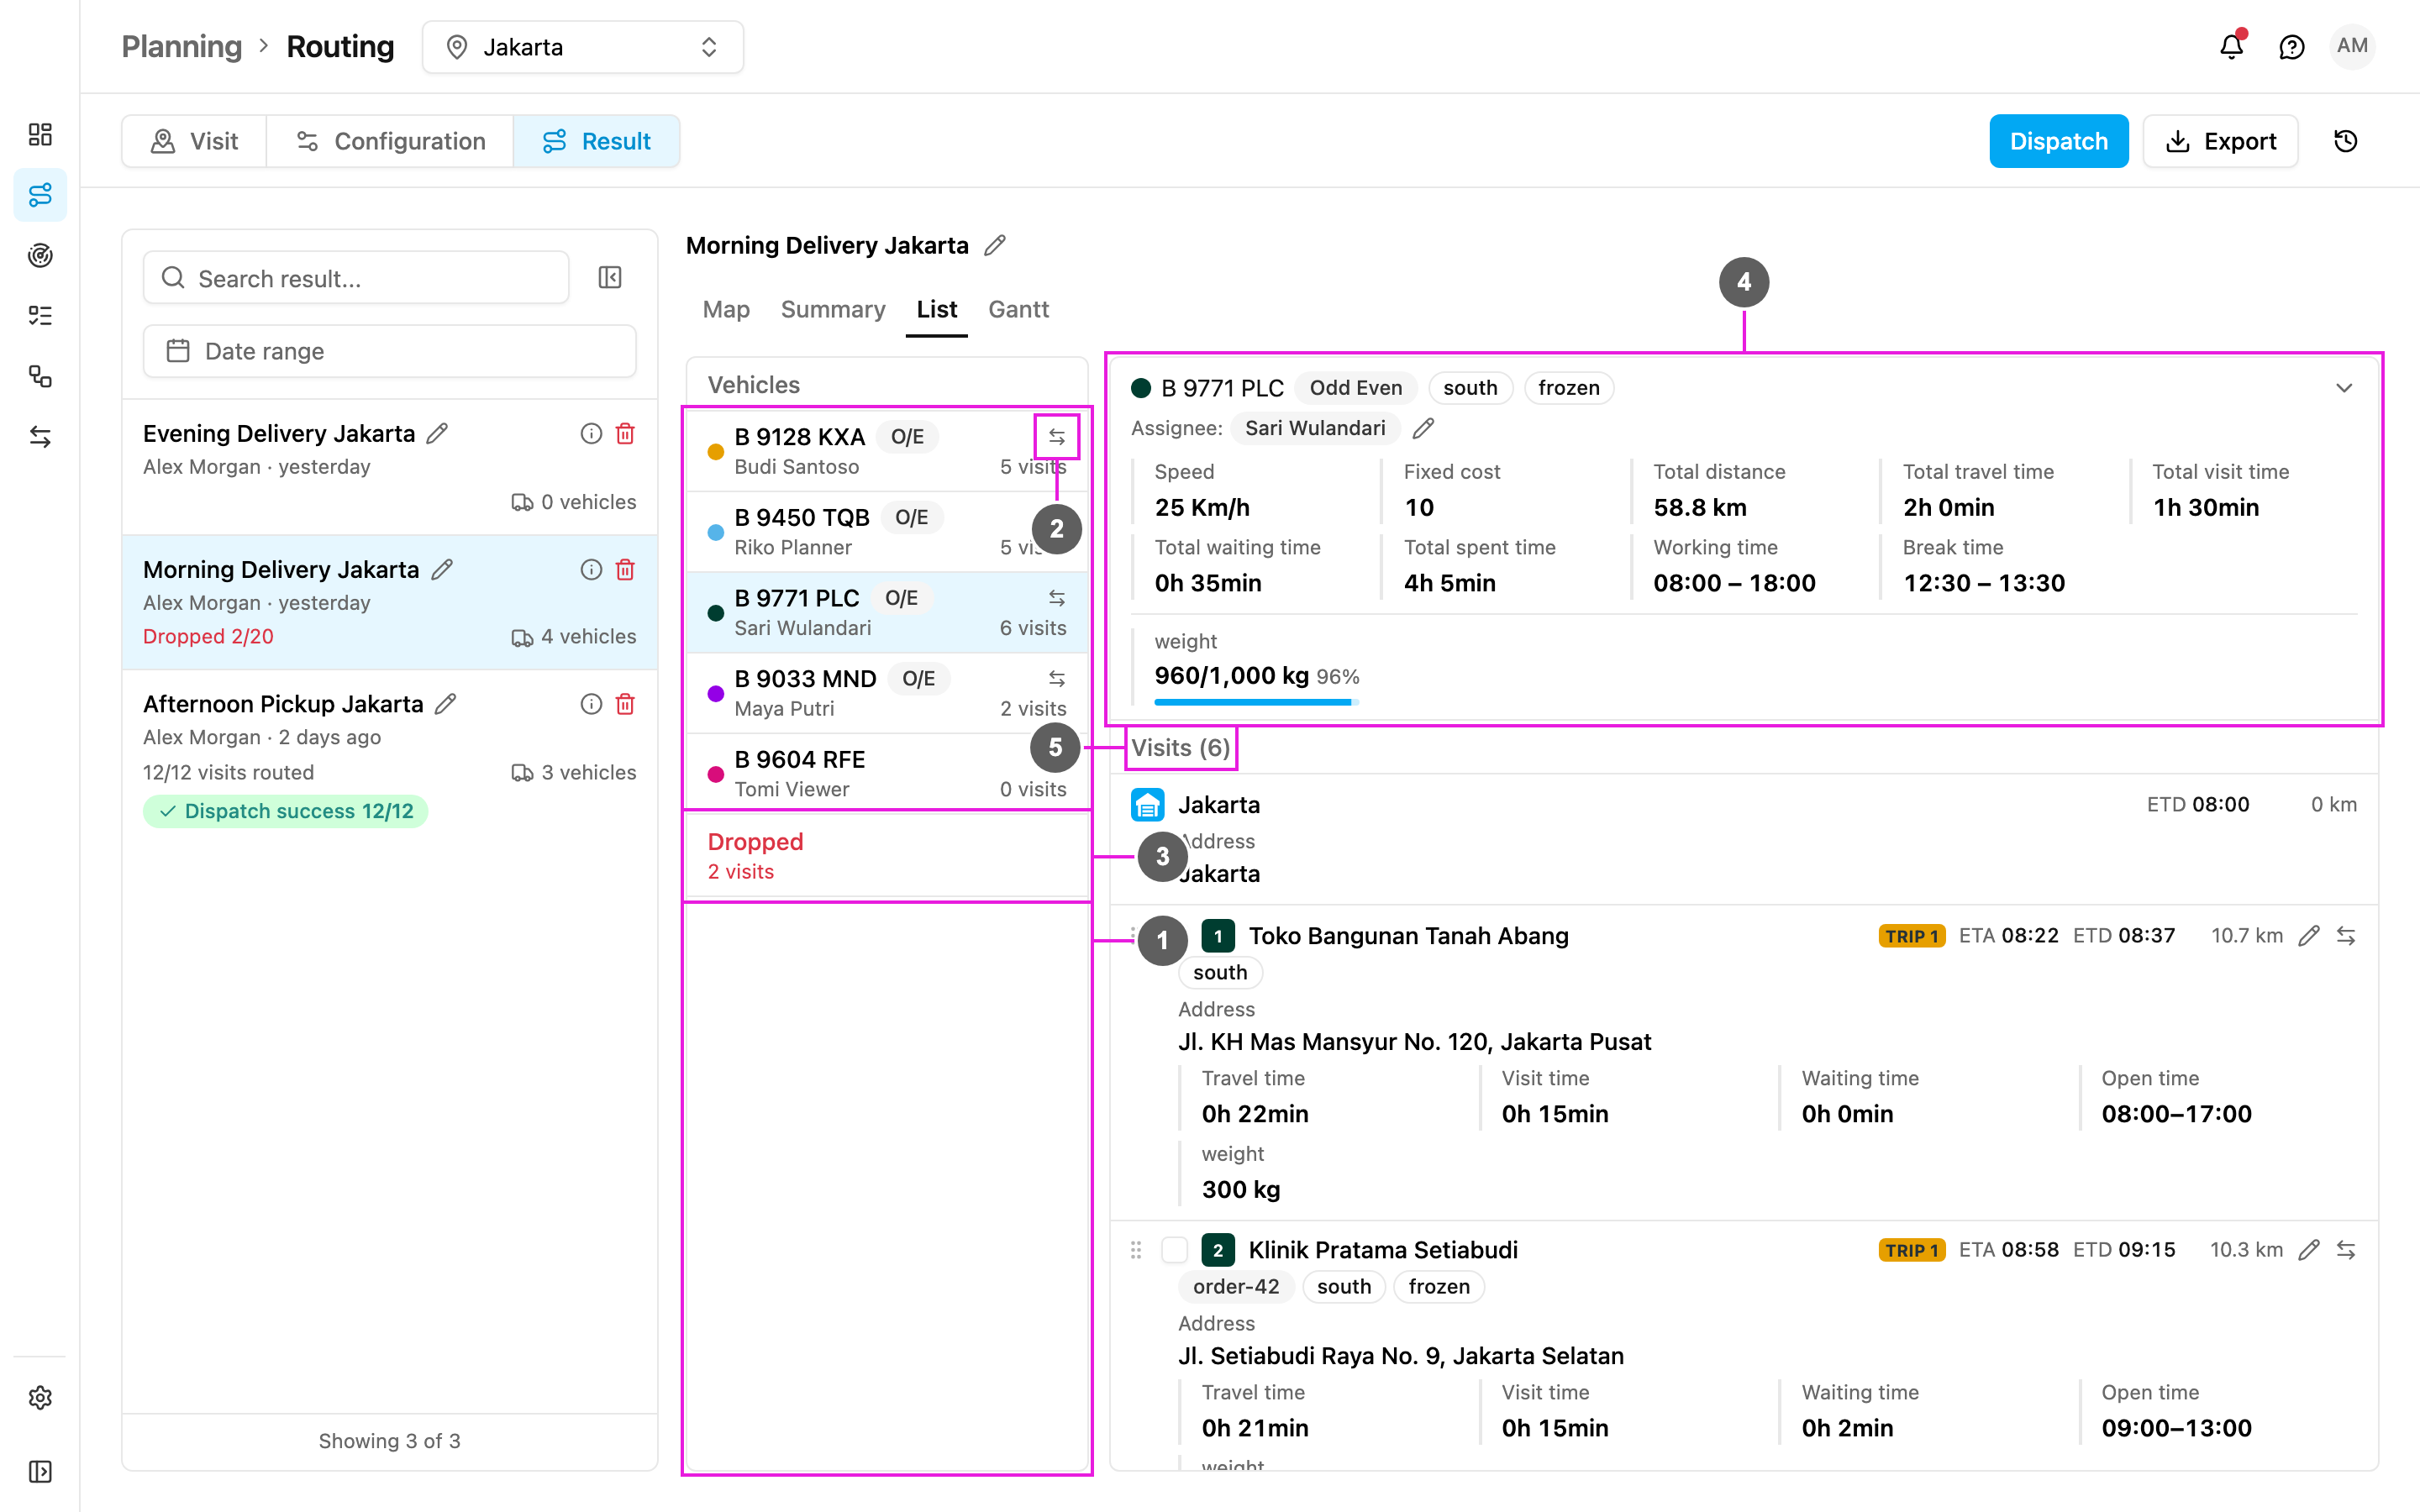Select vehicle B 9033 MND row

pyautogui.click(x=887, y=692)
